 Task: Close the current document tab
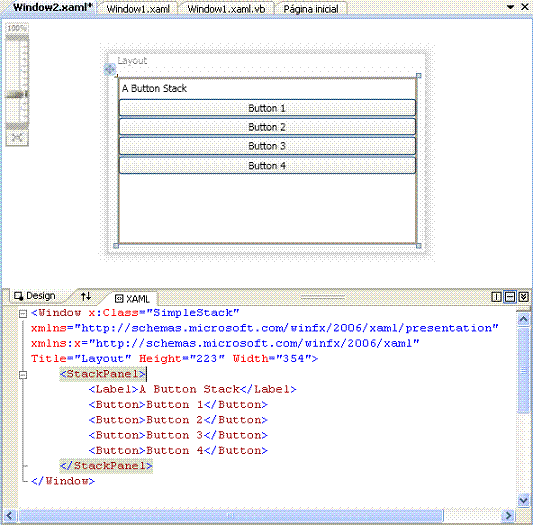(525, 7)
